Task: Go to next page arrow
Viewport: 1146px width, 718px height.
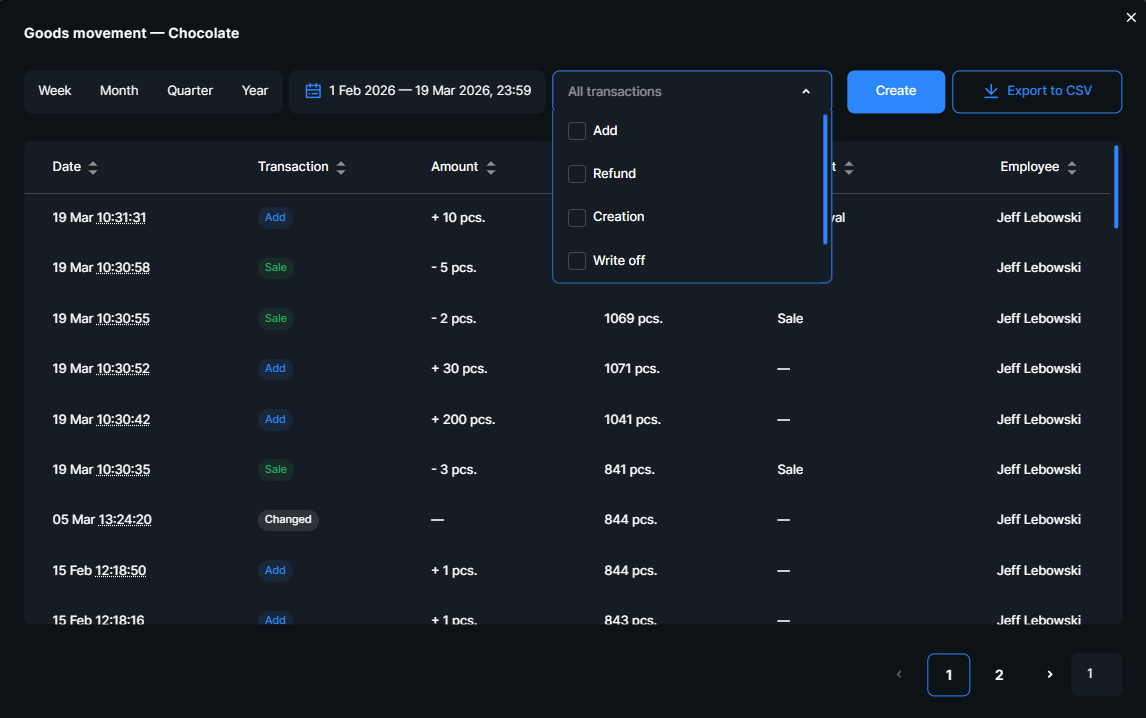Action: click(x=1050, y=674)
